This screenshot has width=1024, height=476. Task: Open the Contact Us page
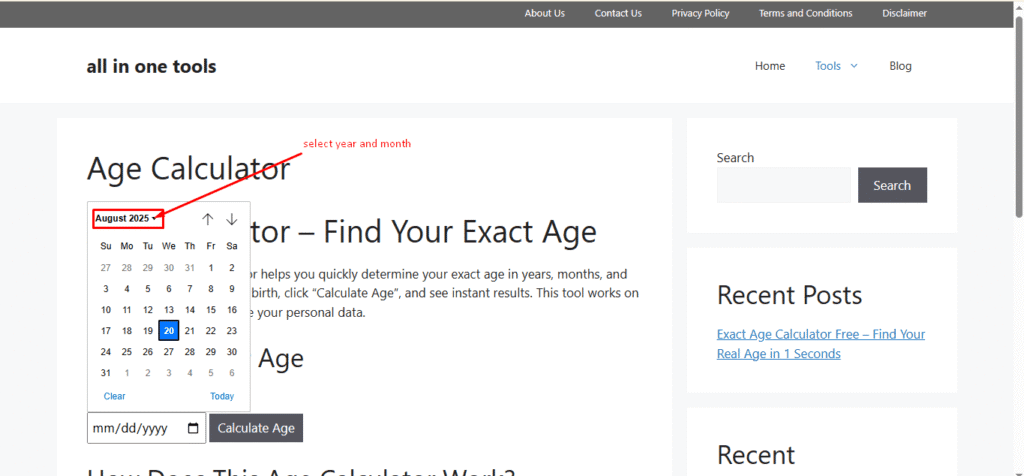(618, 13)
